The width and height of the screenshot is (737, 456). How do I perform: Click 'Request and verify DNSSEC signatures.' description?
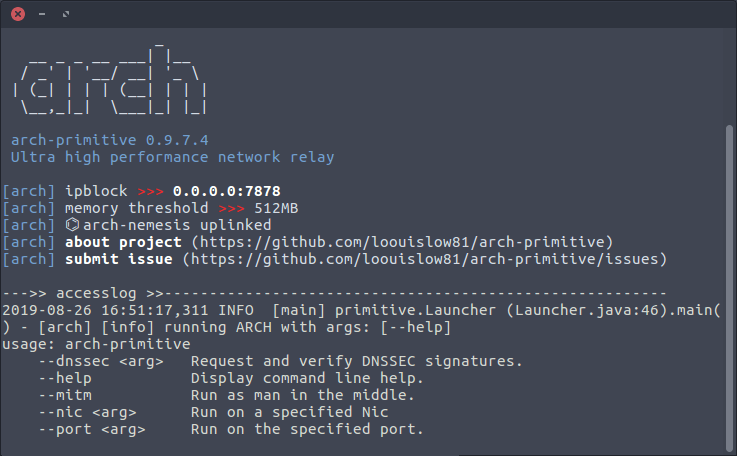point(357,362)
